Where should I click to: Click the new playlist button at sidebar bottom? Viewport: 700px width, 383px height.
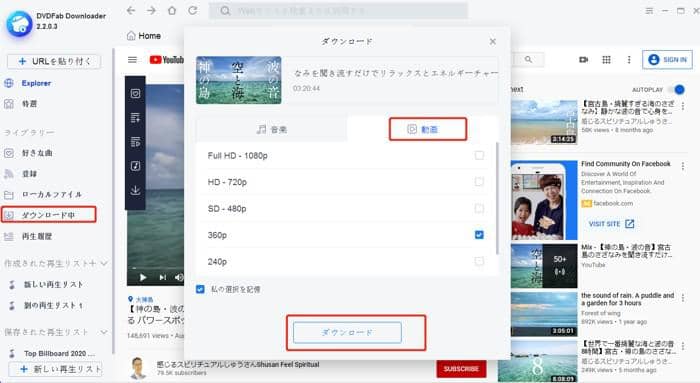tap(55, 369)
